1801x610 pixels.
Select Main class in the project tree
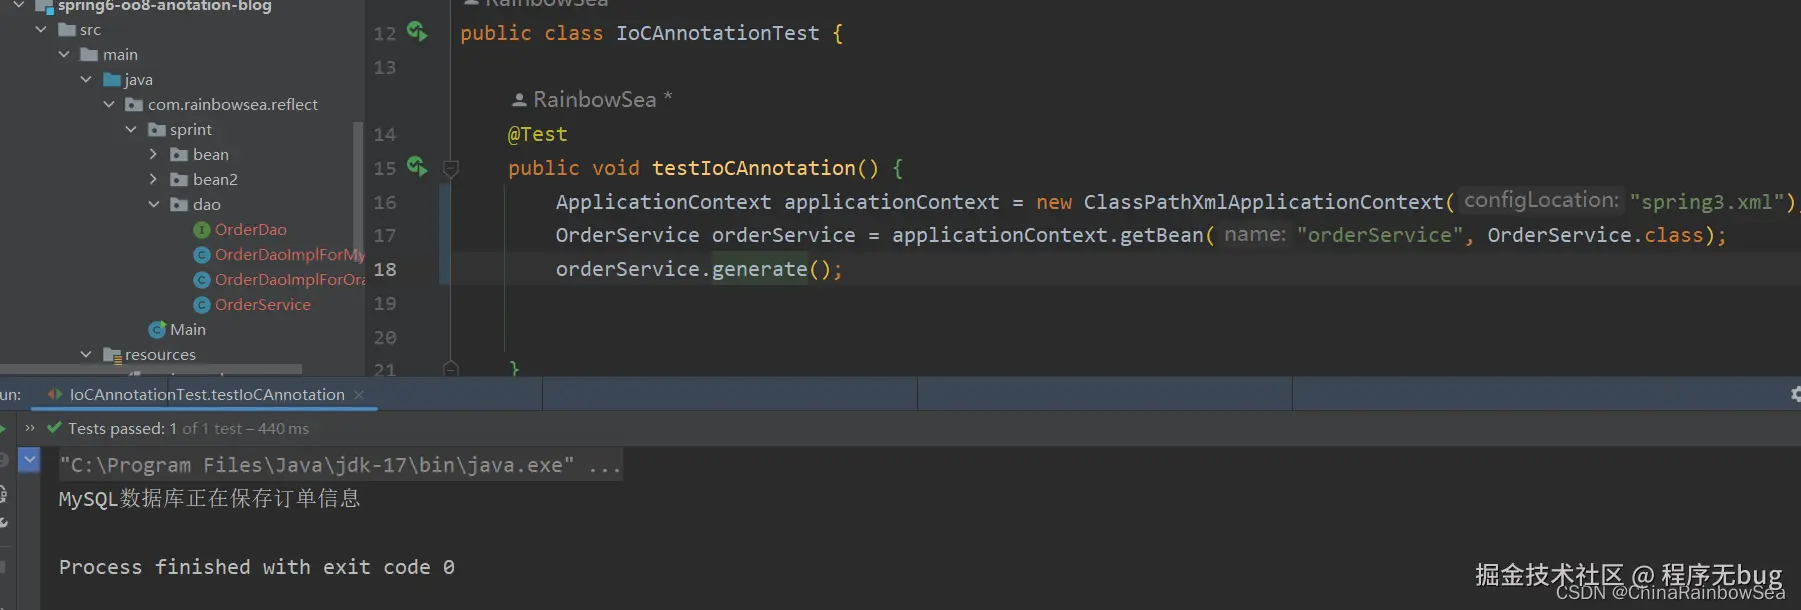tap(188, 330)
